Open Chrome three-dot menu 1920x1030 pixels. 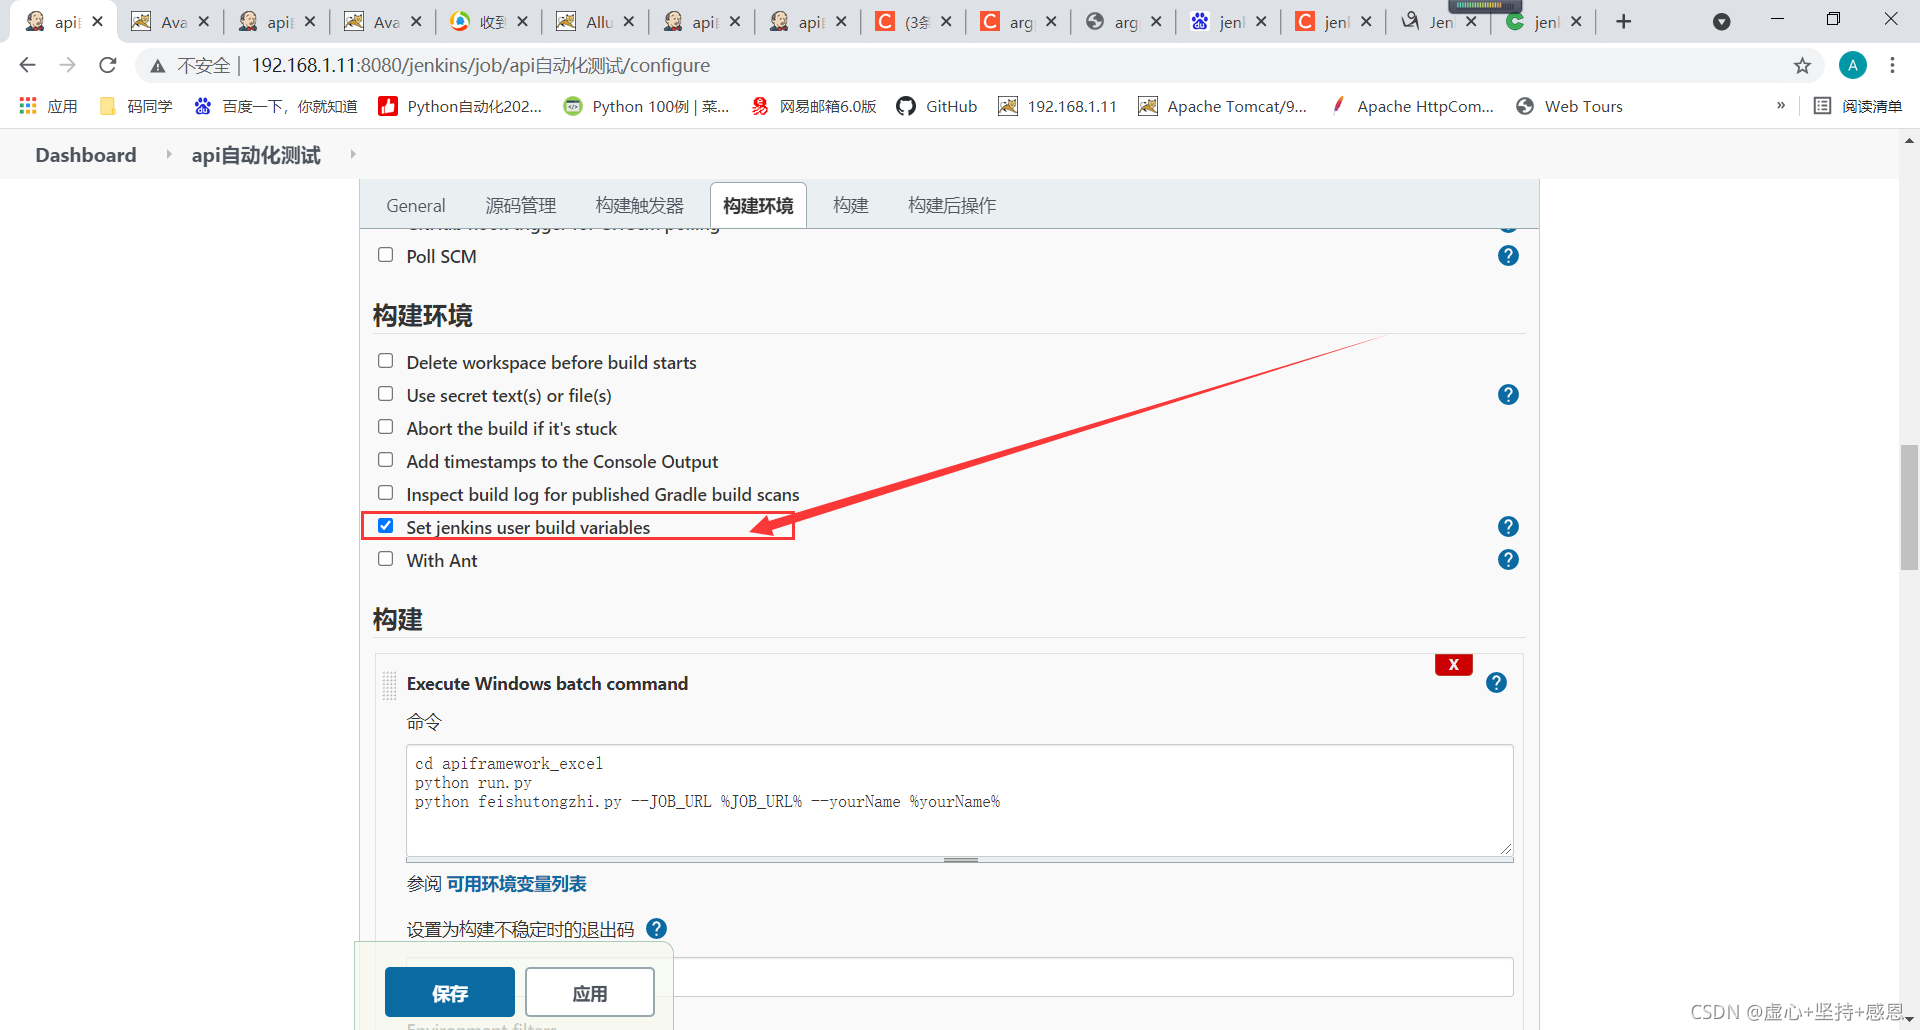pos(1892,65)
